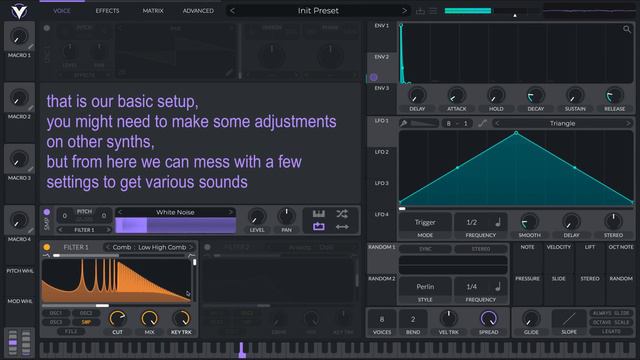This screenshot has width=640, height=360.
Task: Click the filter KEY TRK knob
Action: coord(181,318)
